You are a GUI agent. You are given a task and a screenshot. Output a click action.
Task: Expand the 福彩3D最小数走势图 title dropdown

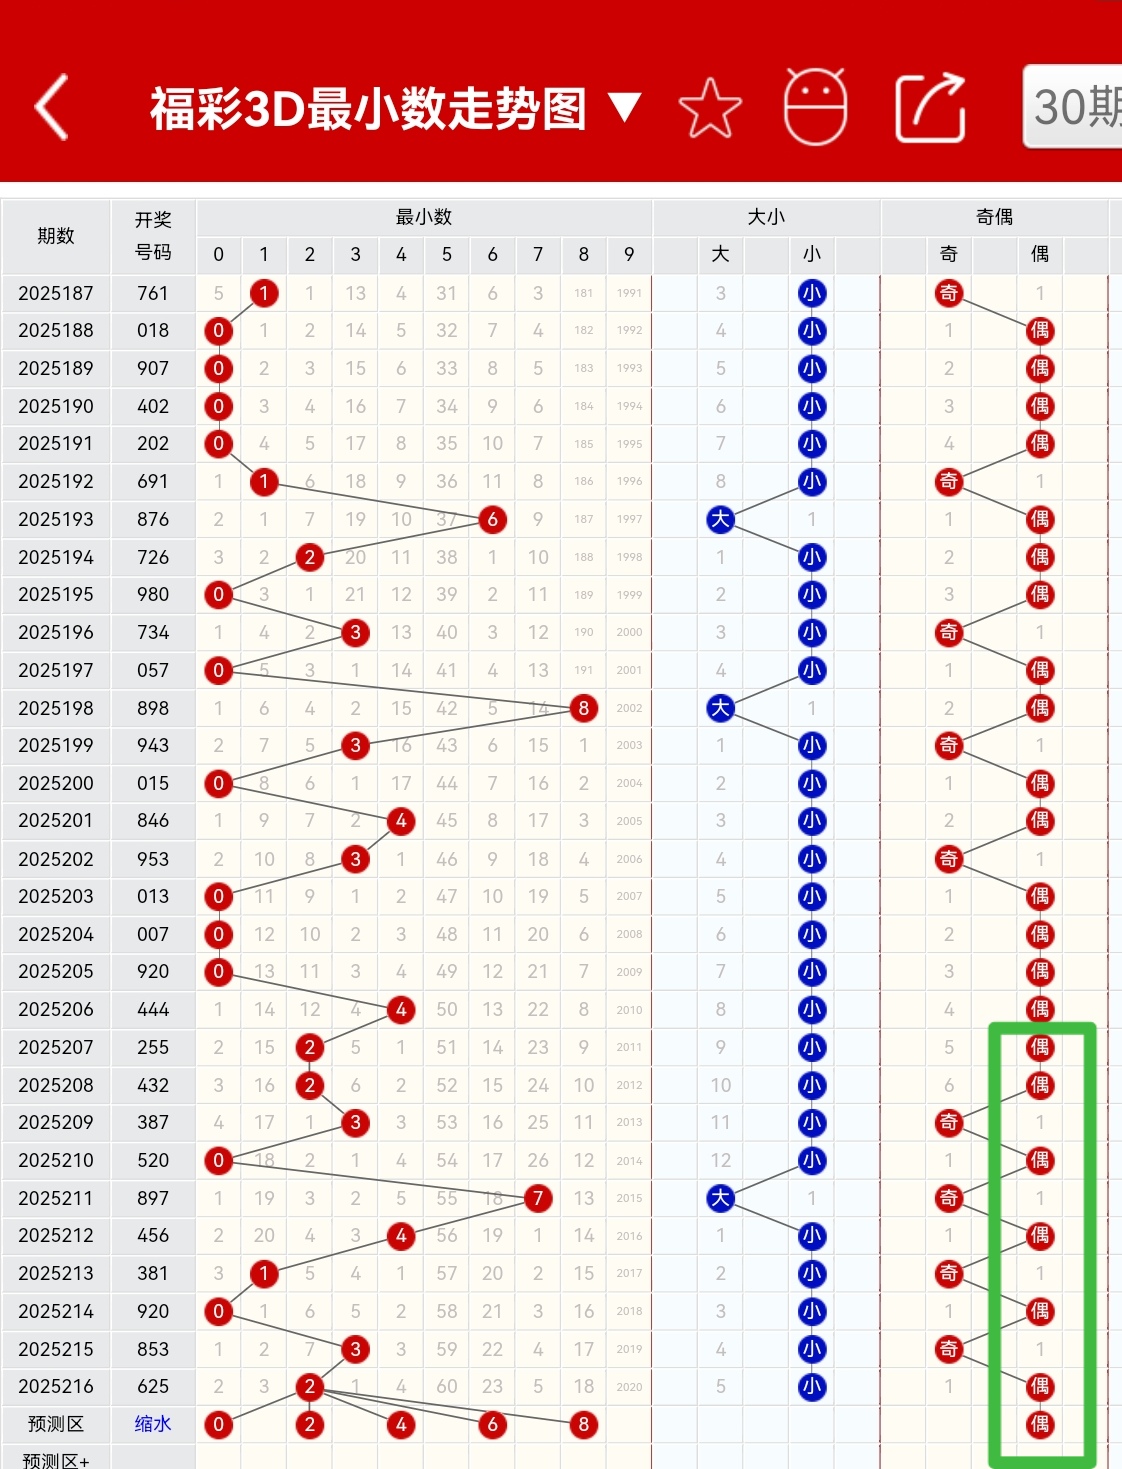[394, 108]
